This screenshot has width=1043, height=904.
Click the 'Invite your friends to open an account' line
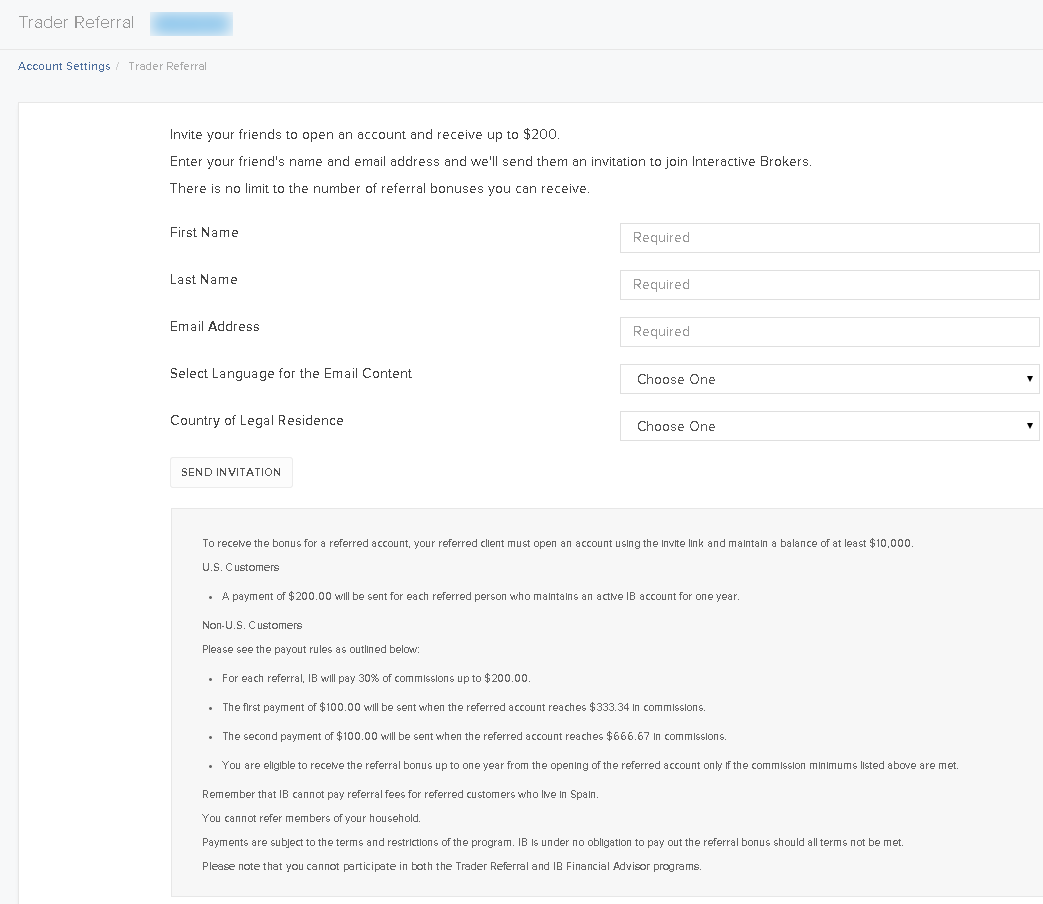tap(365, 135)
